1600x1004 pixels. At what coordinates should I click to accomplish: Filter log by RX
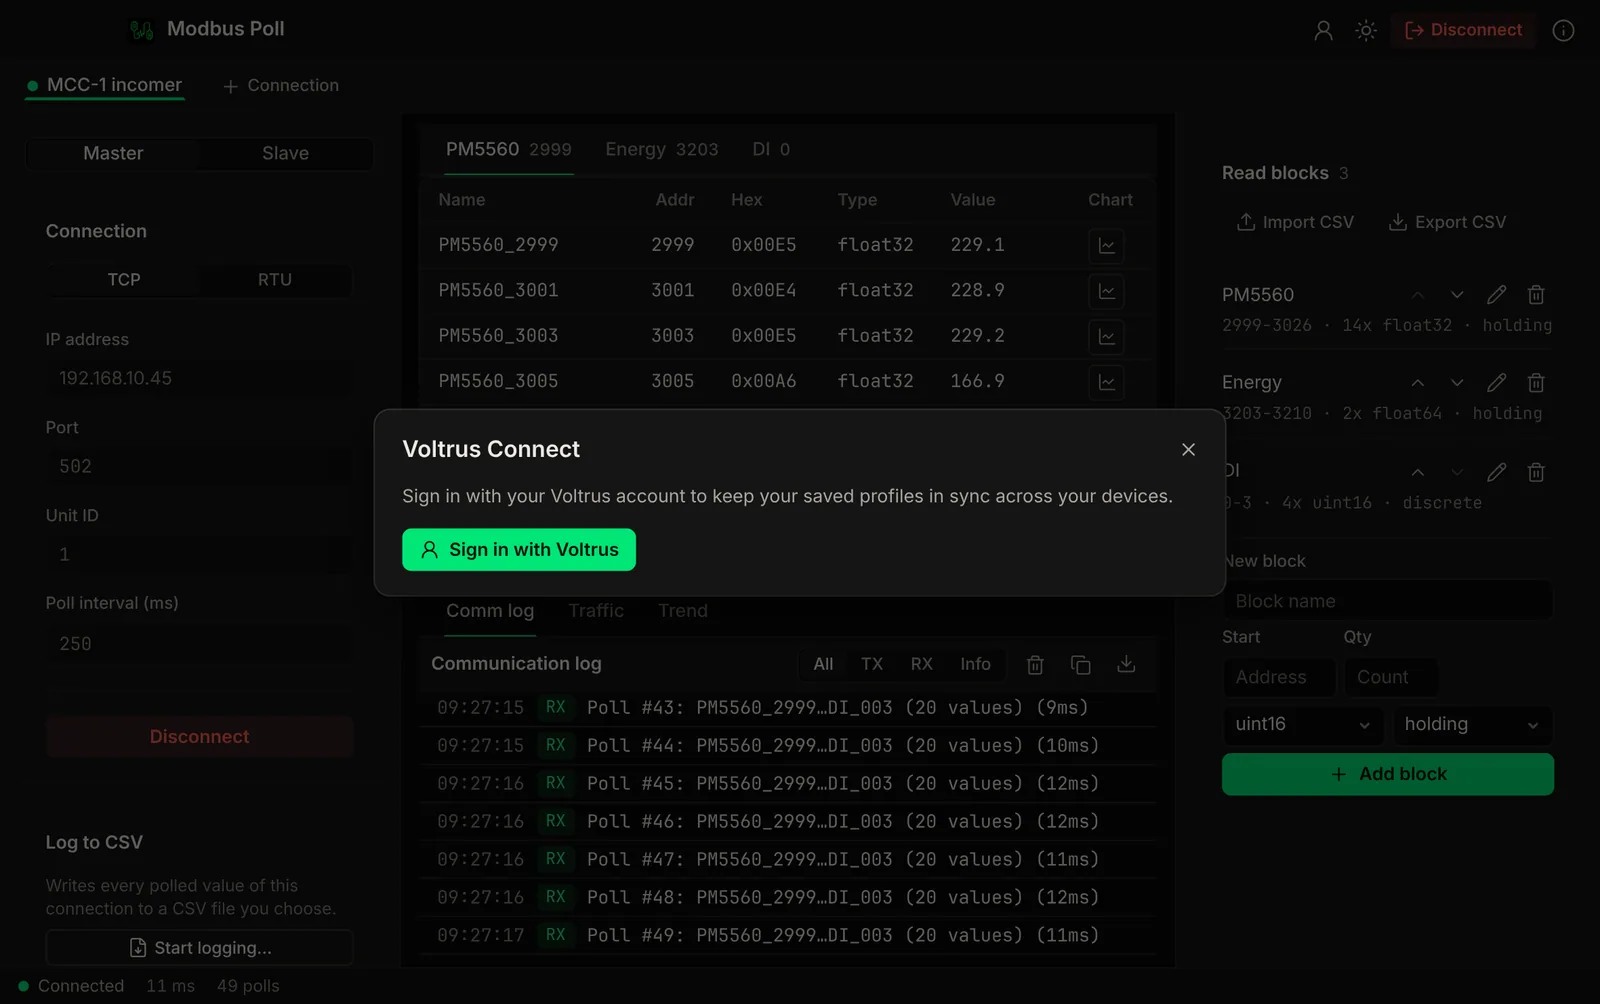click(x=921, y=665)
